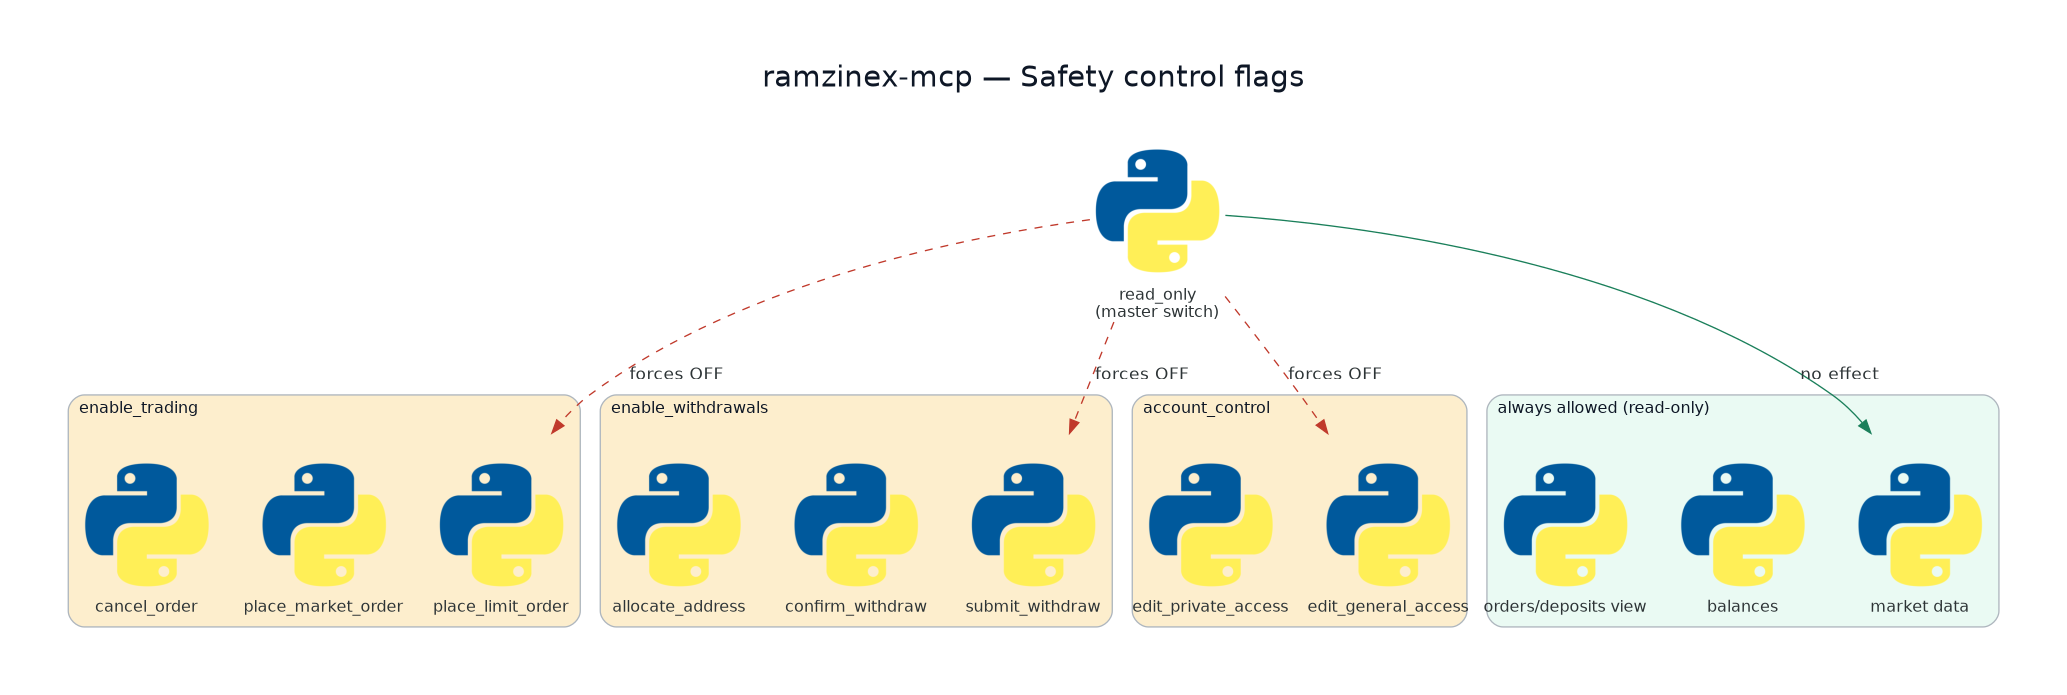The height and width of the screenshot is (695, 2067).
Task: Click the read_only master switch Python icon
Action: (1157, 211)
